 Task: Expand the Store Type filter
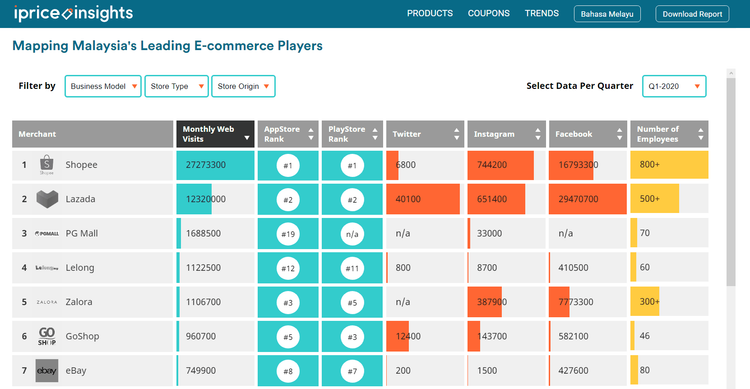click(x=176, y=86)
